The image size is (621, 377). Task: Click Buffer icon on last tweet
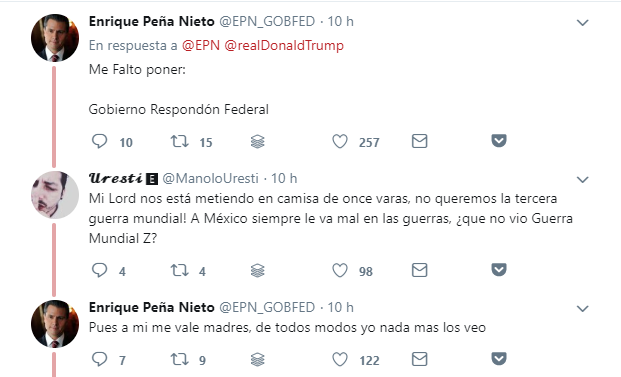click(x=257, y=360)
